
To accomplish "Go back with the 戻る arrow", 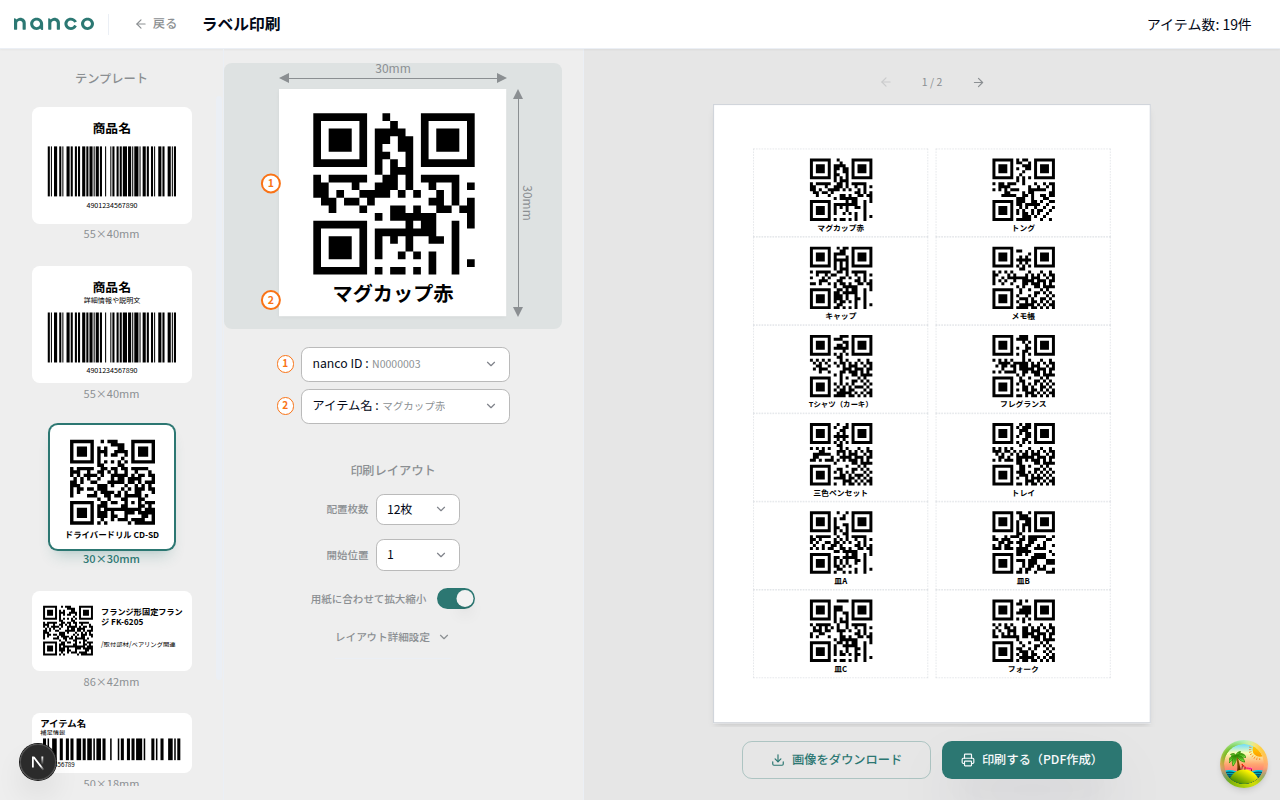I will click(x=156, y=24).
